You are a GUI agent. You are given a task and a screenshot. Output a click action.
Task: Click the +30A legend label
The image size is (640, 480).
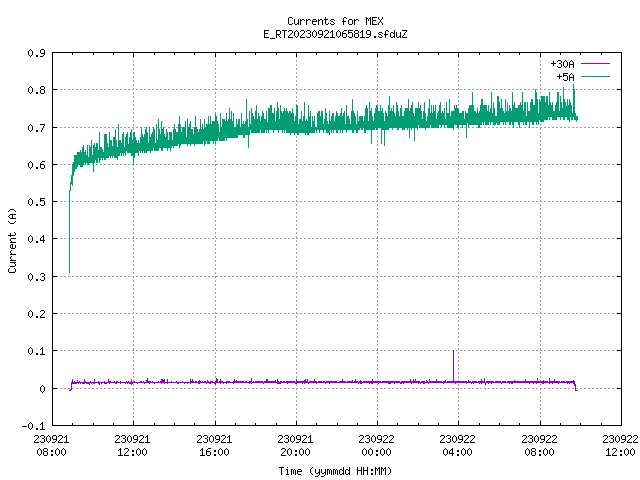tap(562, 64)
